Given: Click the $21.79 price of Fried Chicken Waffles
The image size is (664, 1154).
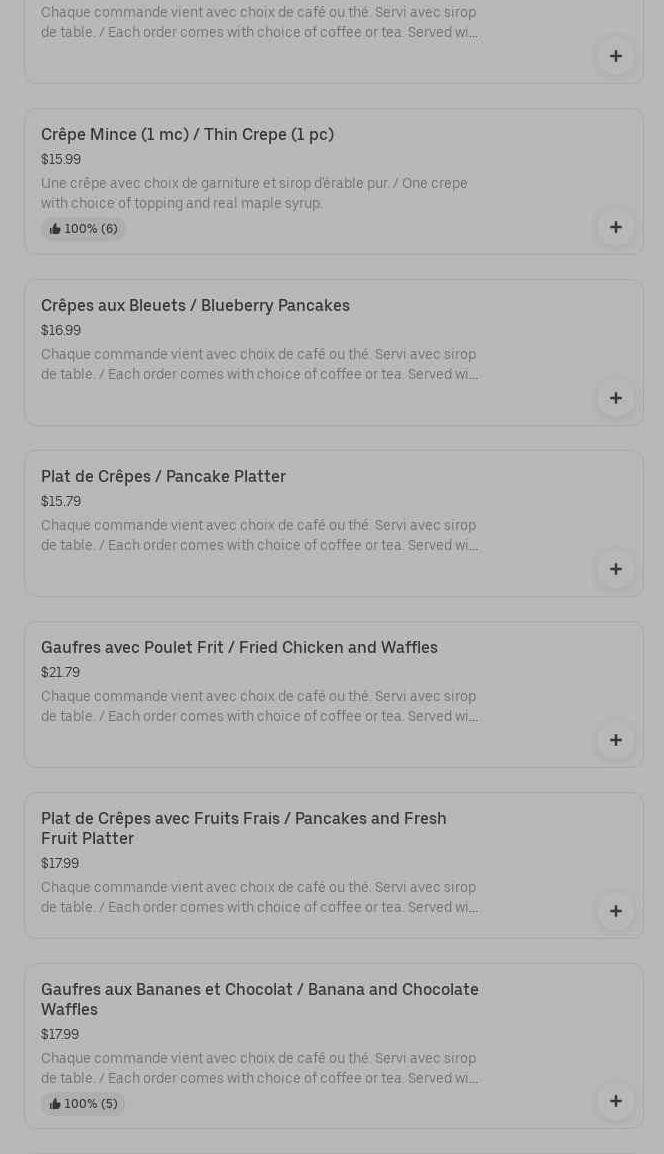Looking at the screenshot, I should (x=60, y=673).
